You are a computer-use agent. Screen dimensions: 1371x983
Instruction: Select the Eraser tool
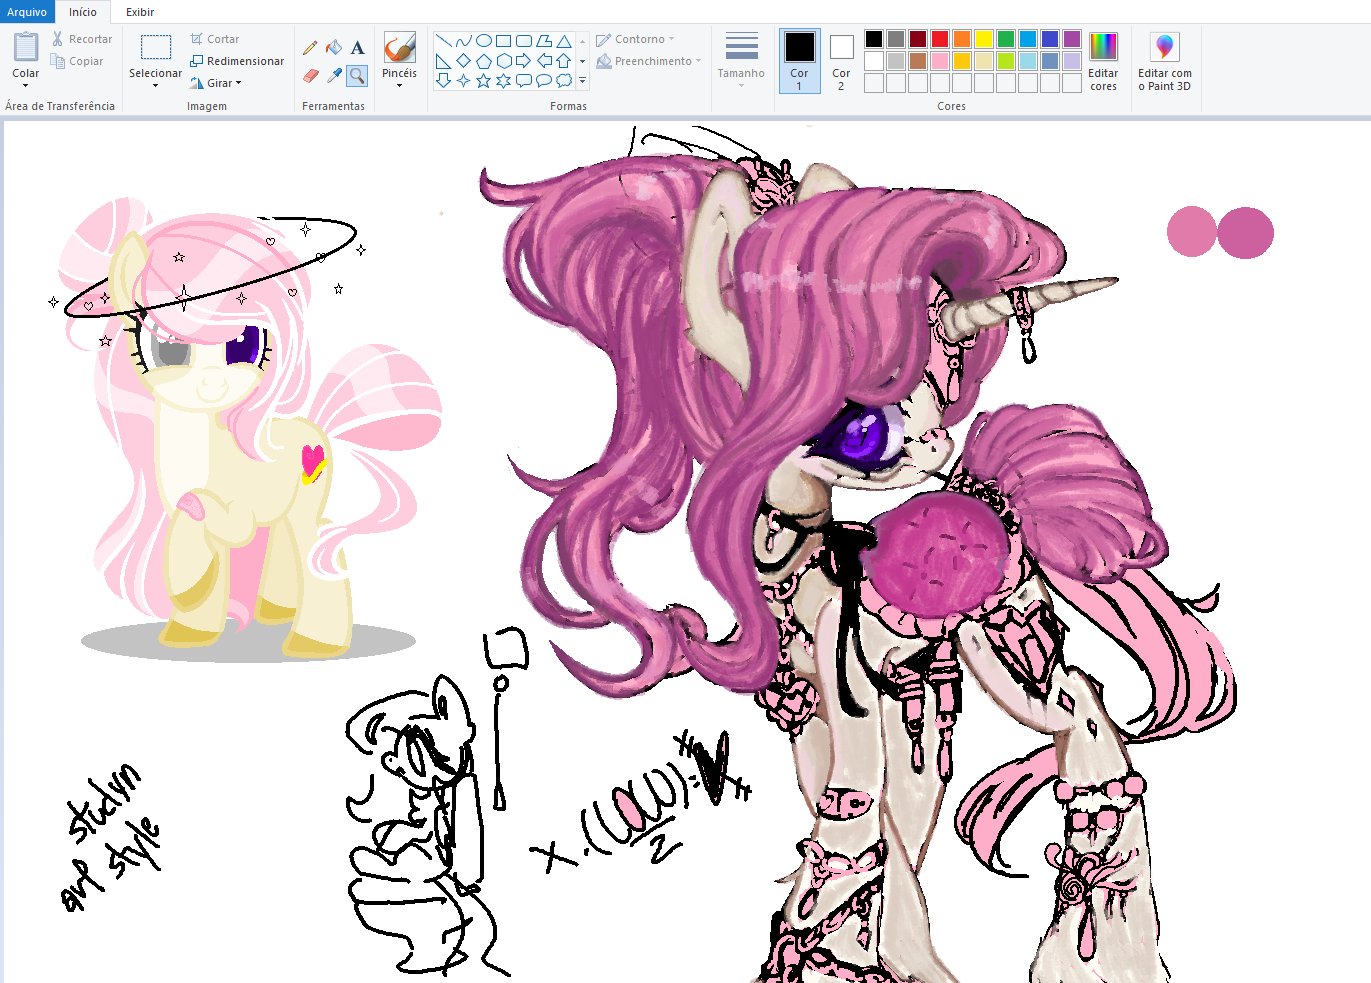[310, 75]
